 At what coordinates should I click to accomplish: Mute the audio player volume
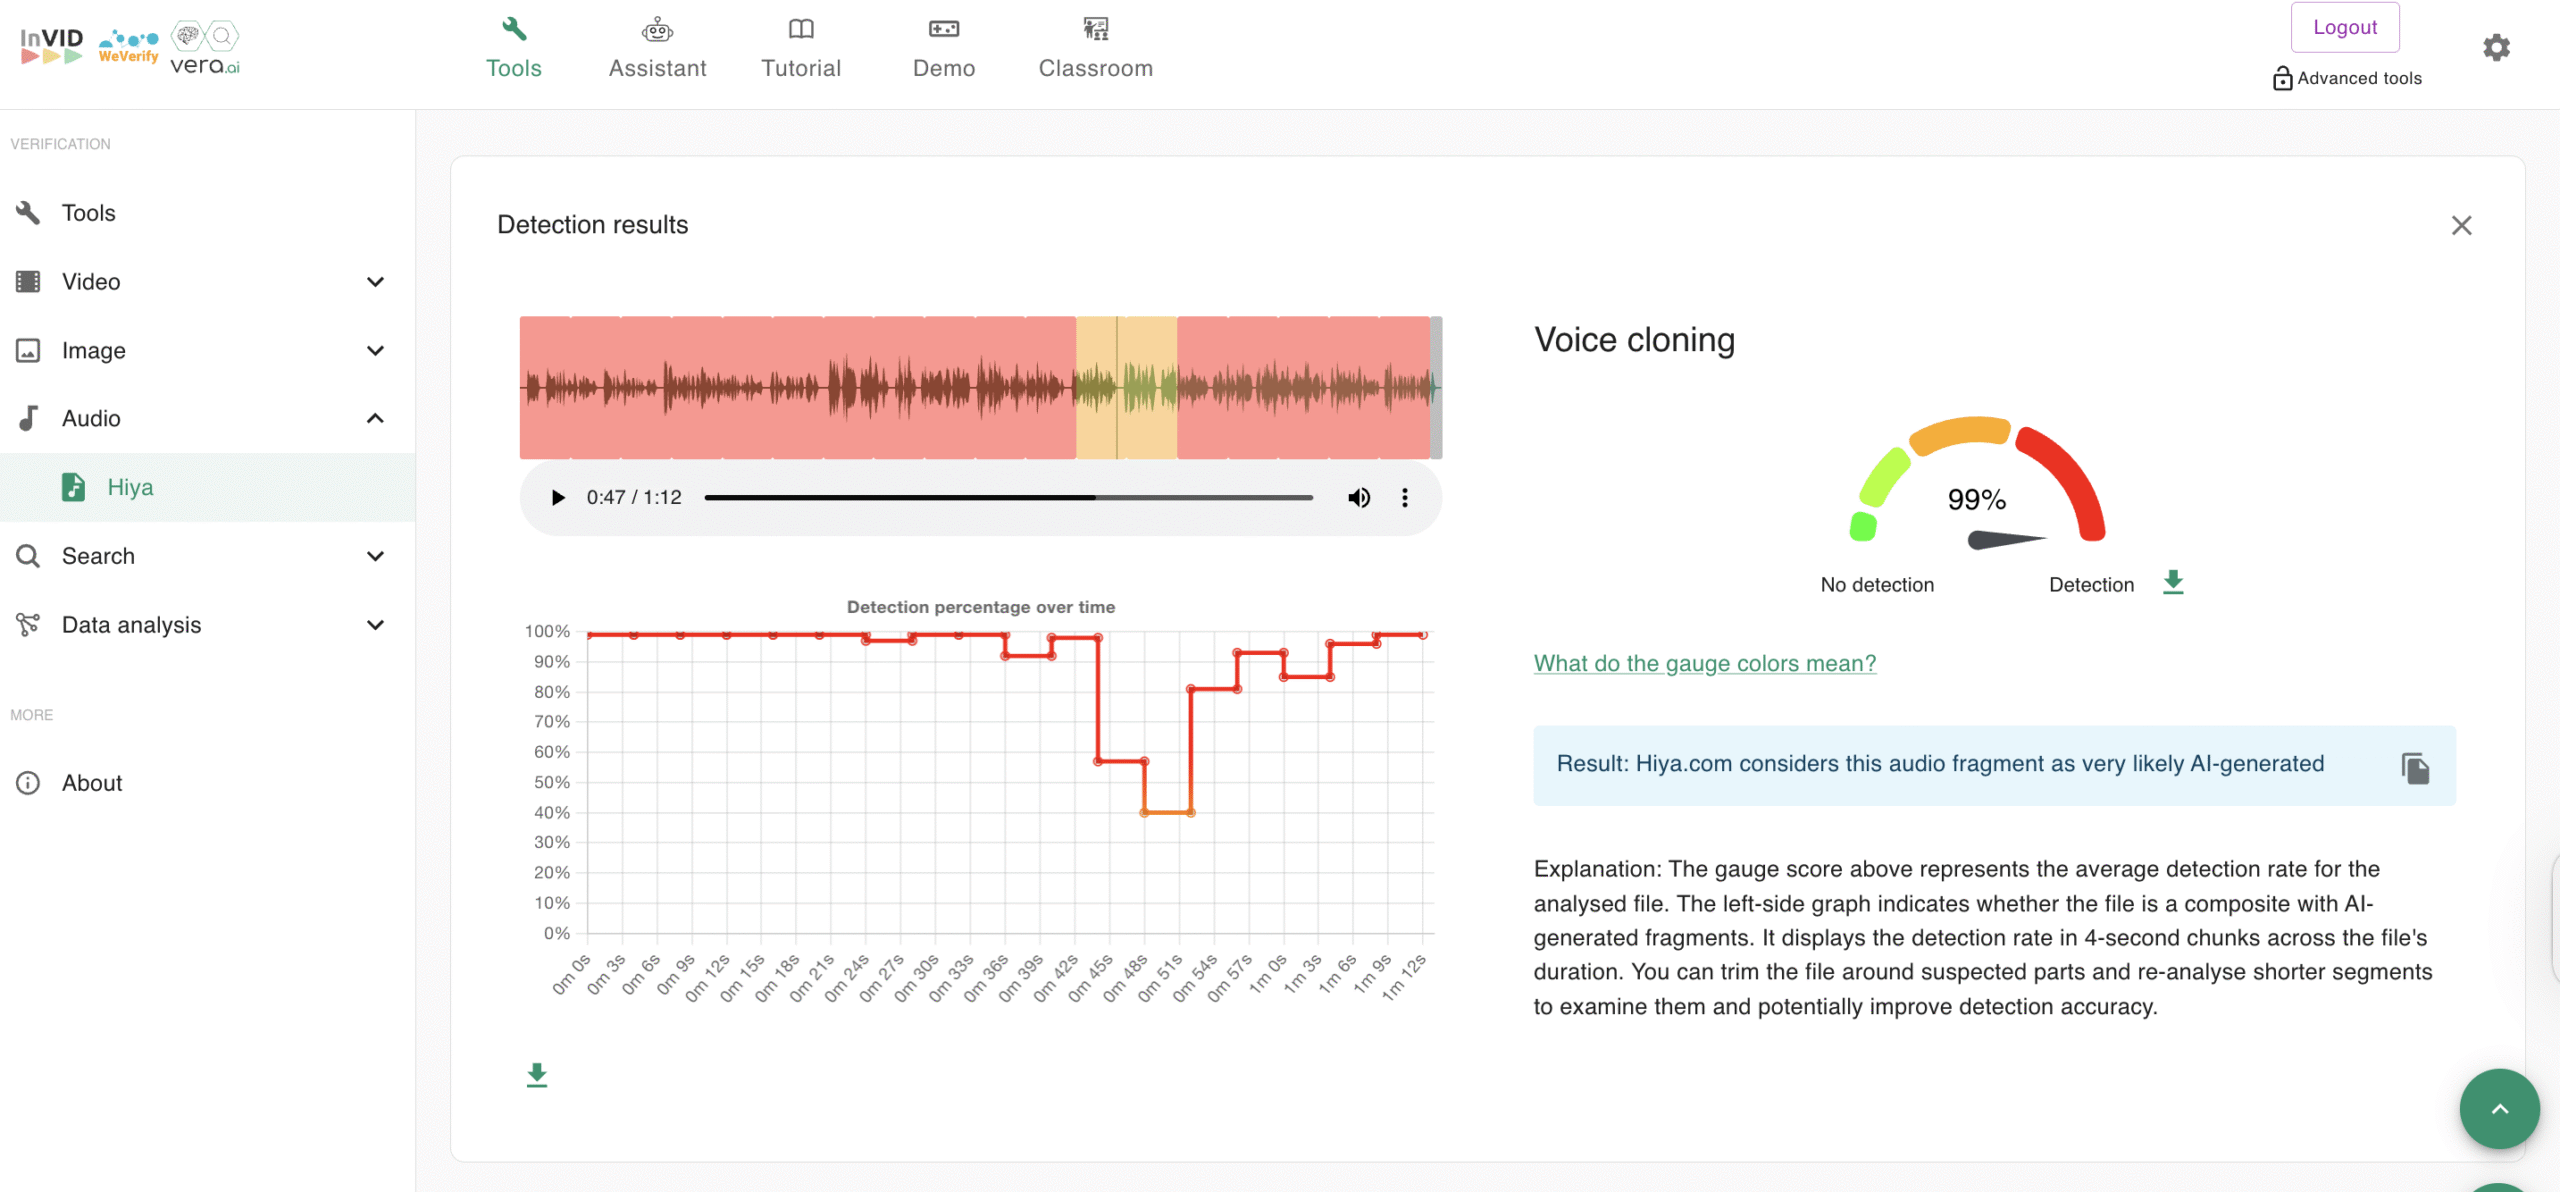1358,497
